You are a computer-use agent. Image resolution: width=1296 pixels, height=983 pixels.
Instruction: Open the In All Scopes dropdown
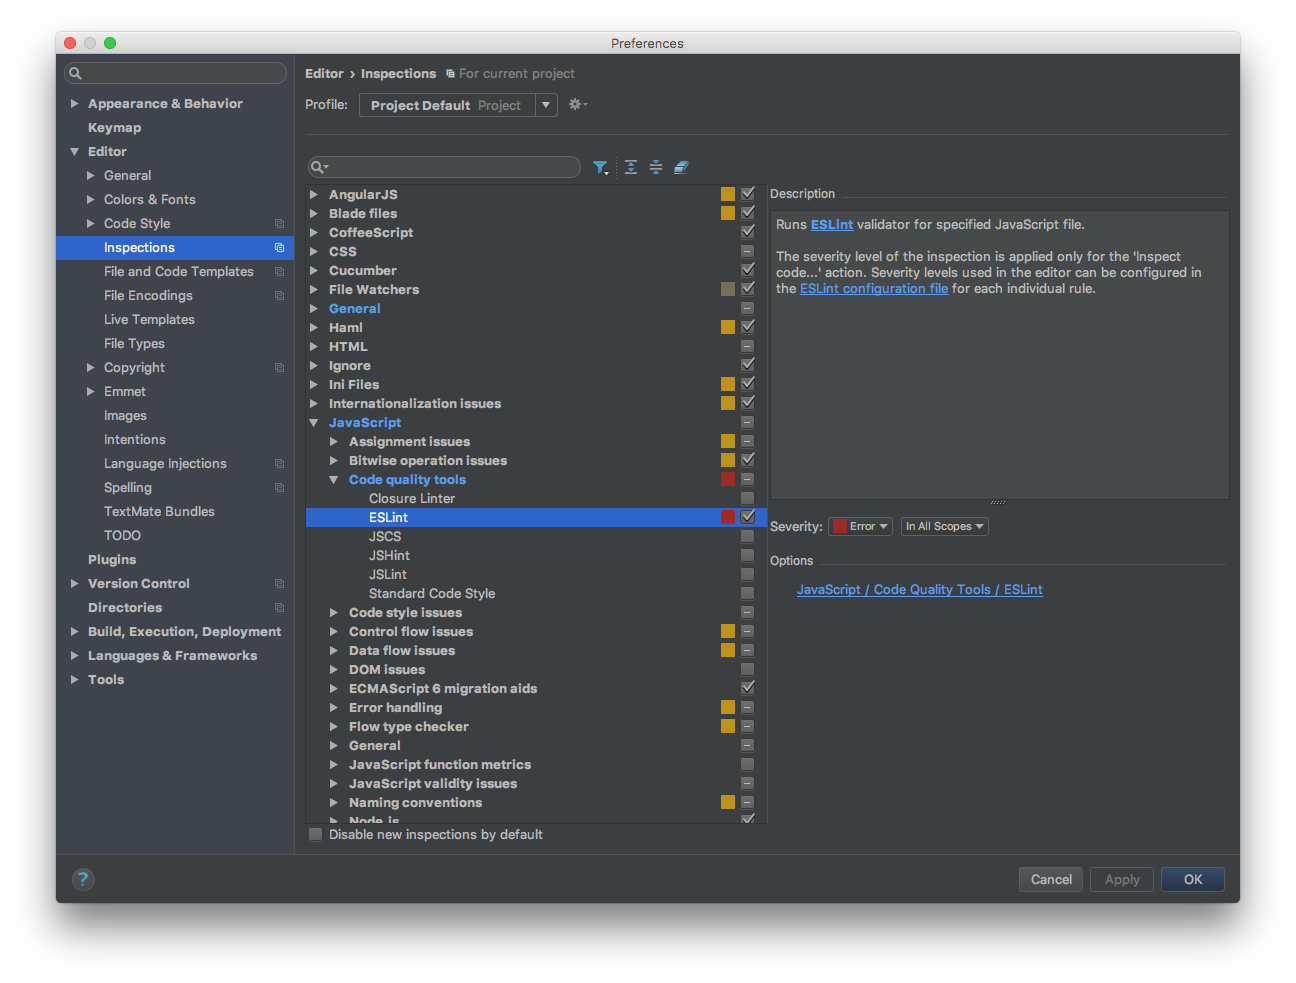(x=943, y=525)
